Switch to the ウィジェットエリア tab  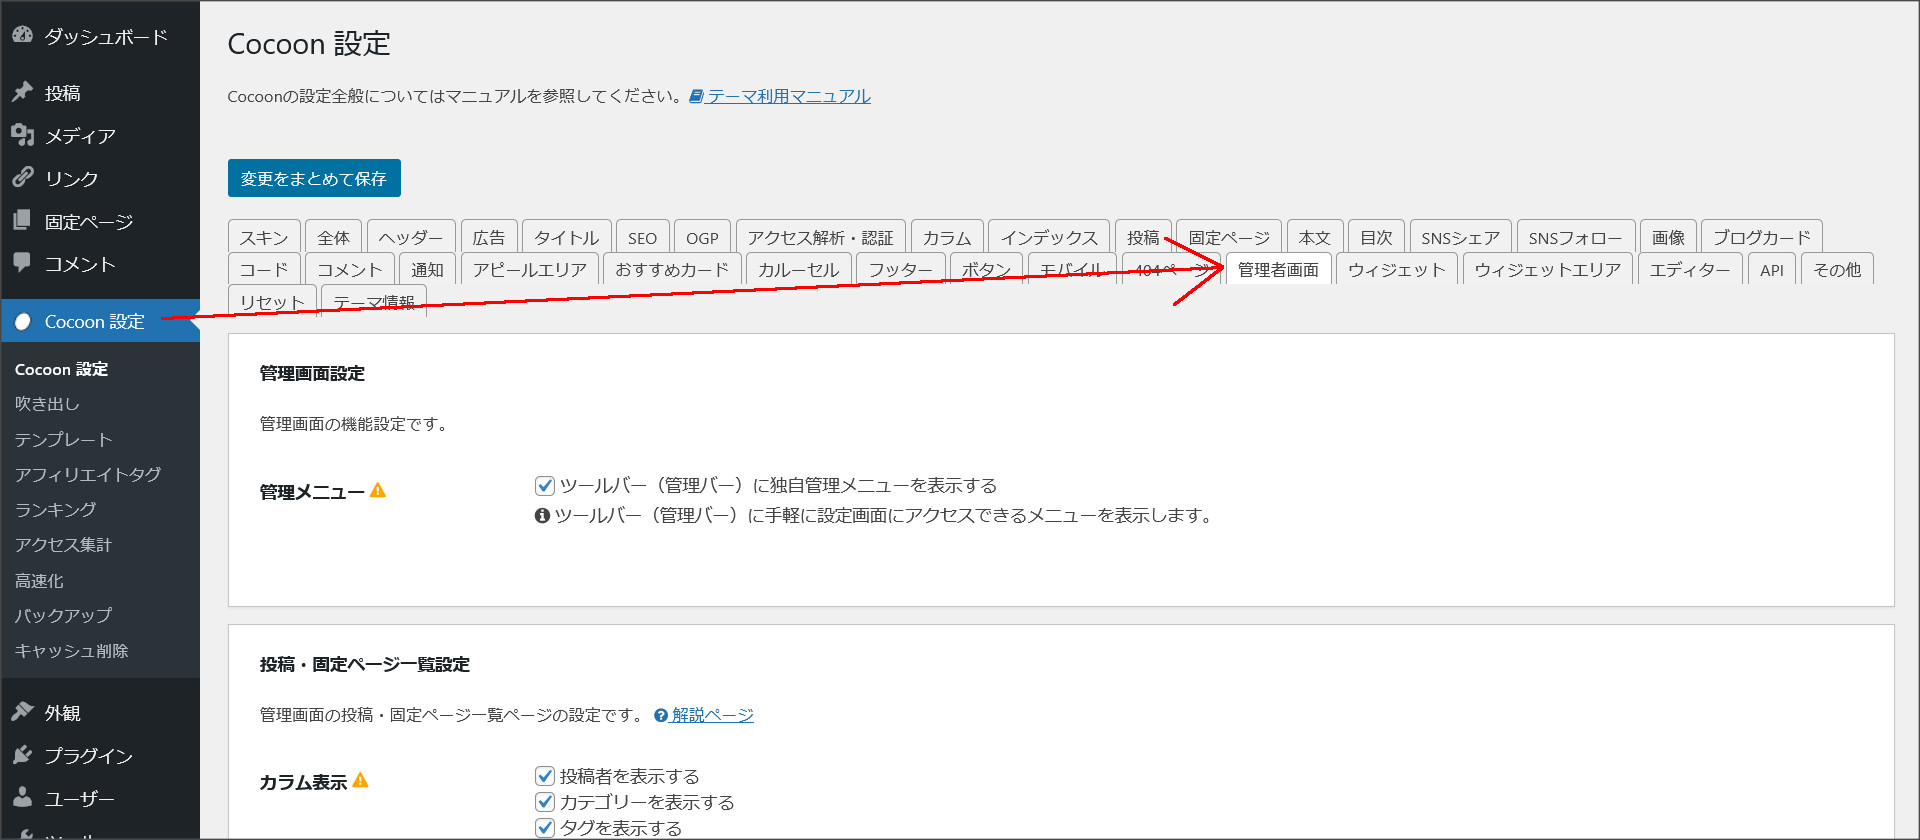(1548, 269)
